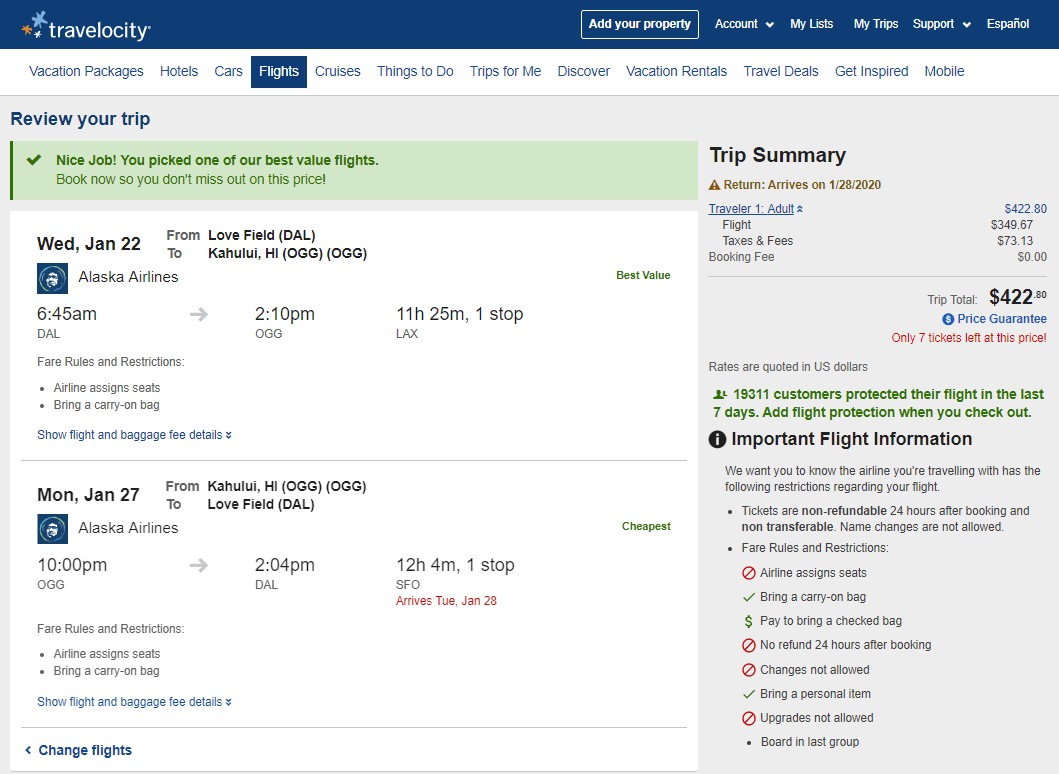1059x774 pixels.
Task: Go to the Mobile tab
Action: (944, 72)
